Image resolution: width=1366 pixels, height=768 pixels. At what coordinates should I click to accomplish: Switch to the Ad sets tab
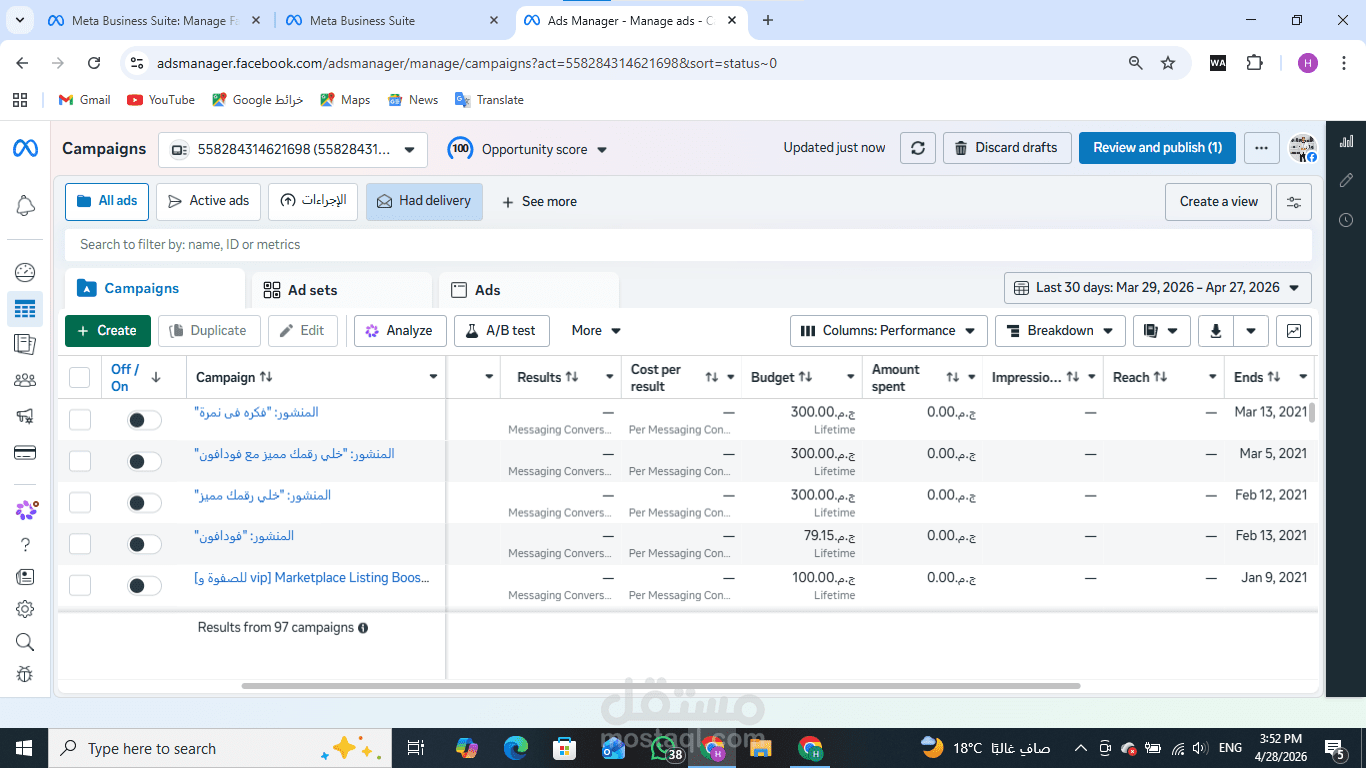pyautogui.click(x=341, y=290)
